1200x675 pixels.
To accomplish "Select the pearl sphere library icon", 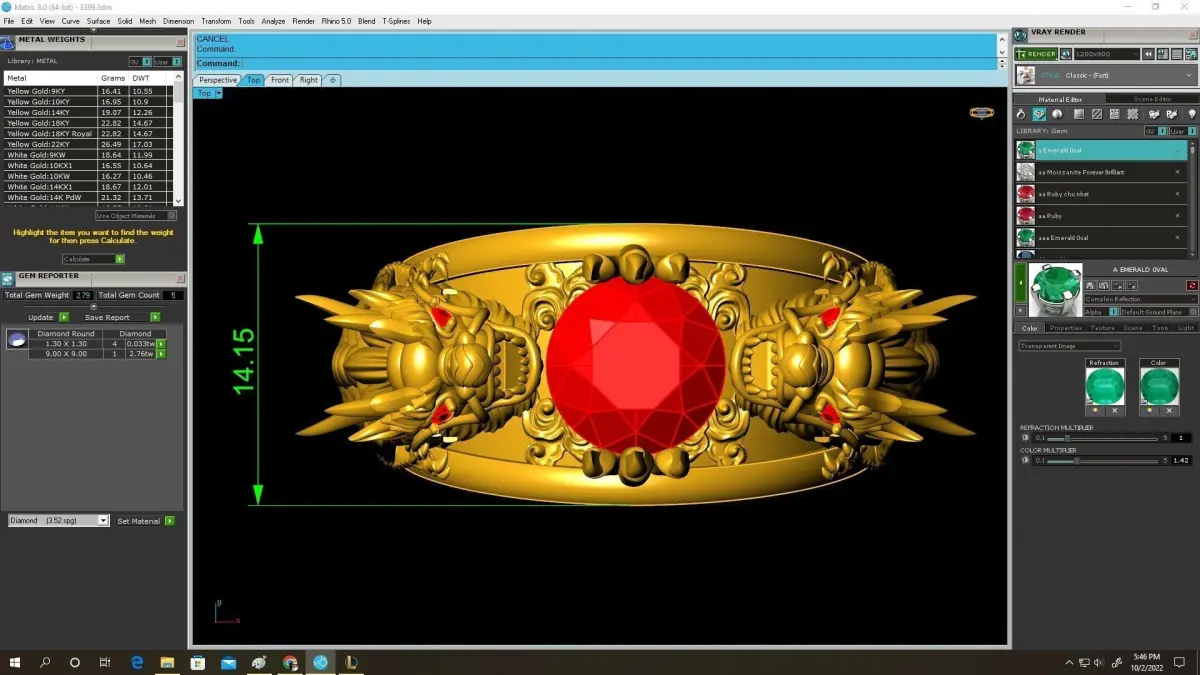I will 1057,114.
